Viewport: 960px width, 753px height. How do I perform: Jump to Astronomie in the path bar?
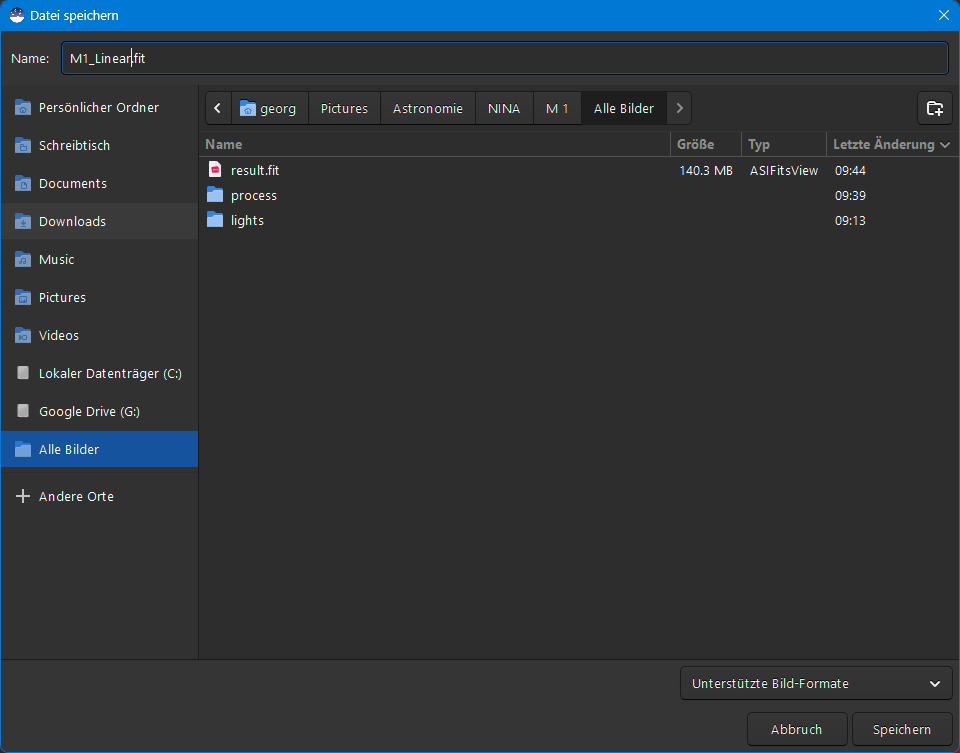point(427,108)
